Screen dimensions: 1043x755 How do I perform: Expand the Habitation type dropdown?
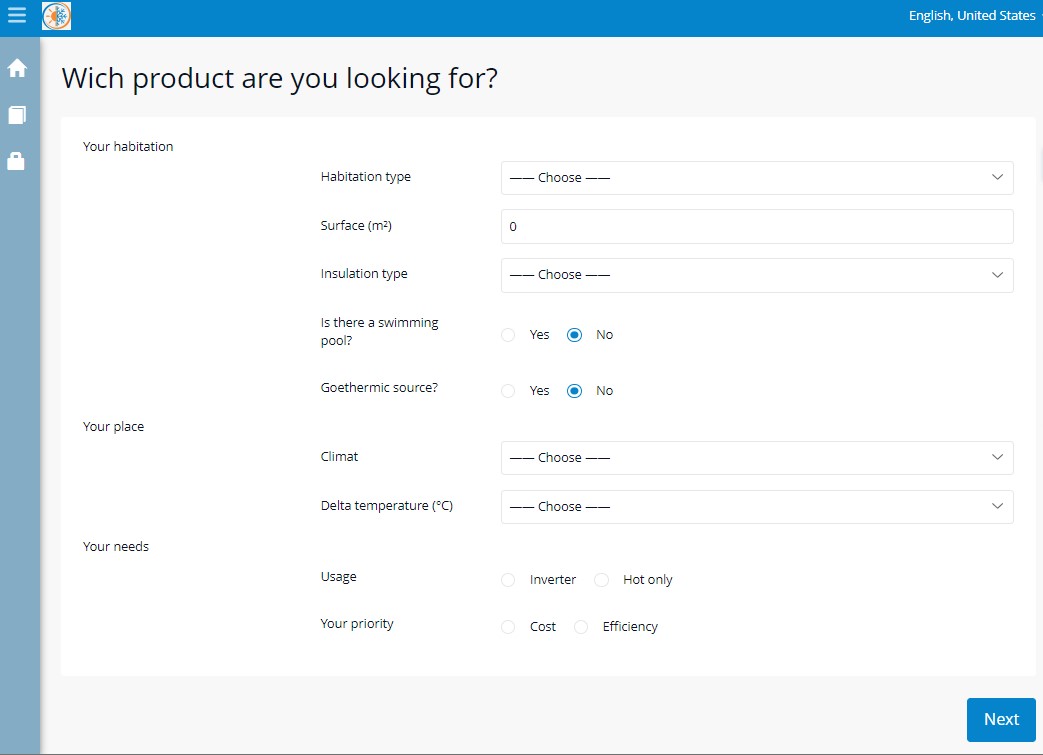pos(756,178)
